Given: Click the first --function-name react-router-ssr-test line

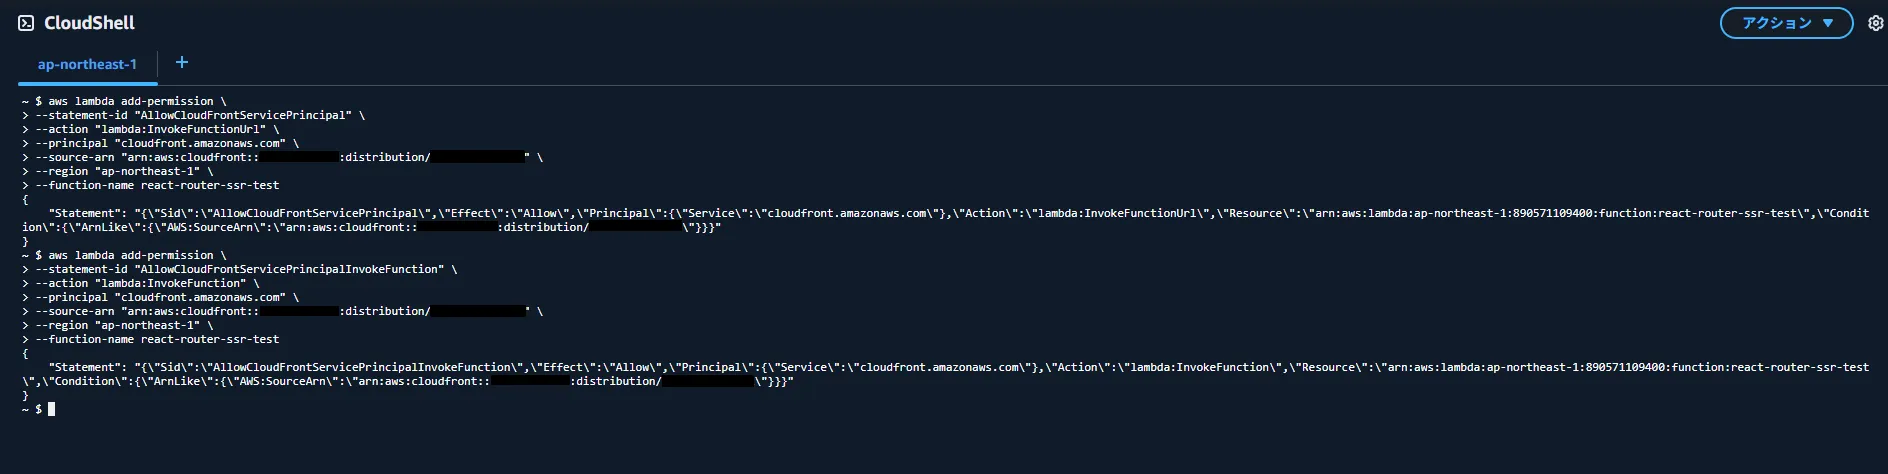Looking at the screenshot, I should tap(157, 185).
